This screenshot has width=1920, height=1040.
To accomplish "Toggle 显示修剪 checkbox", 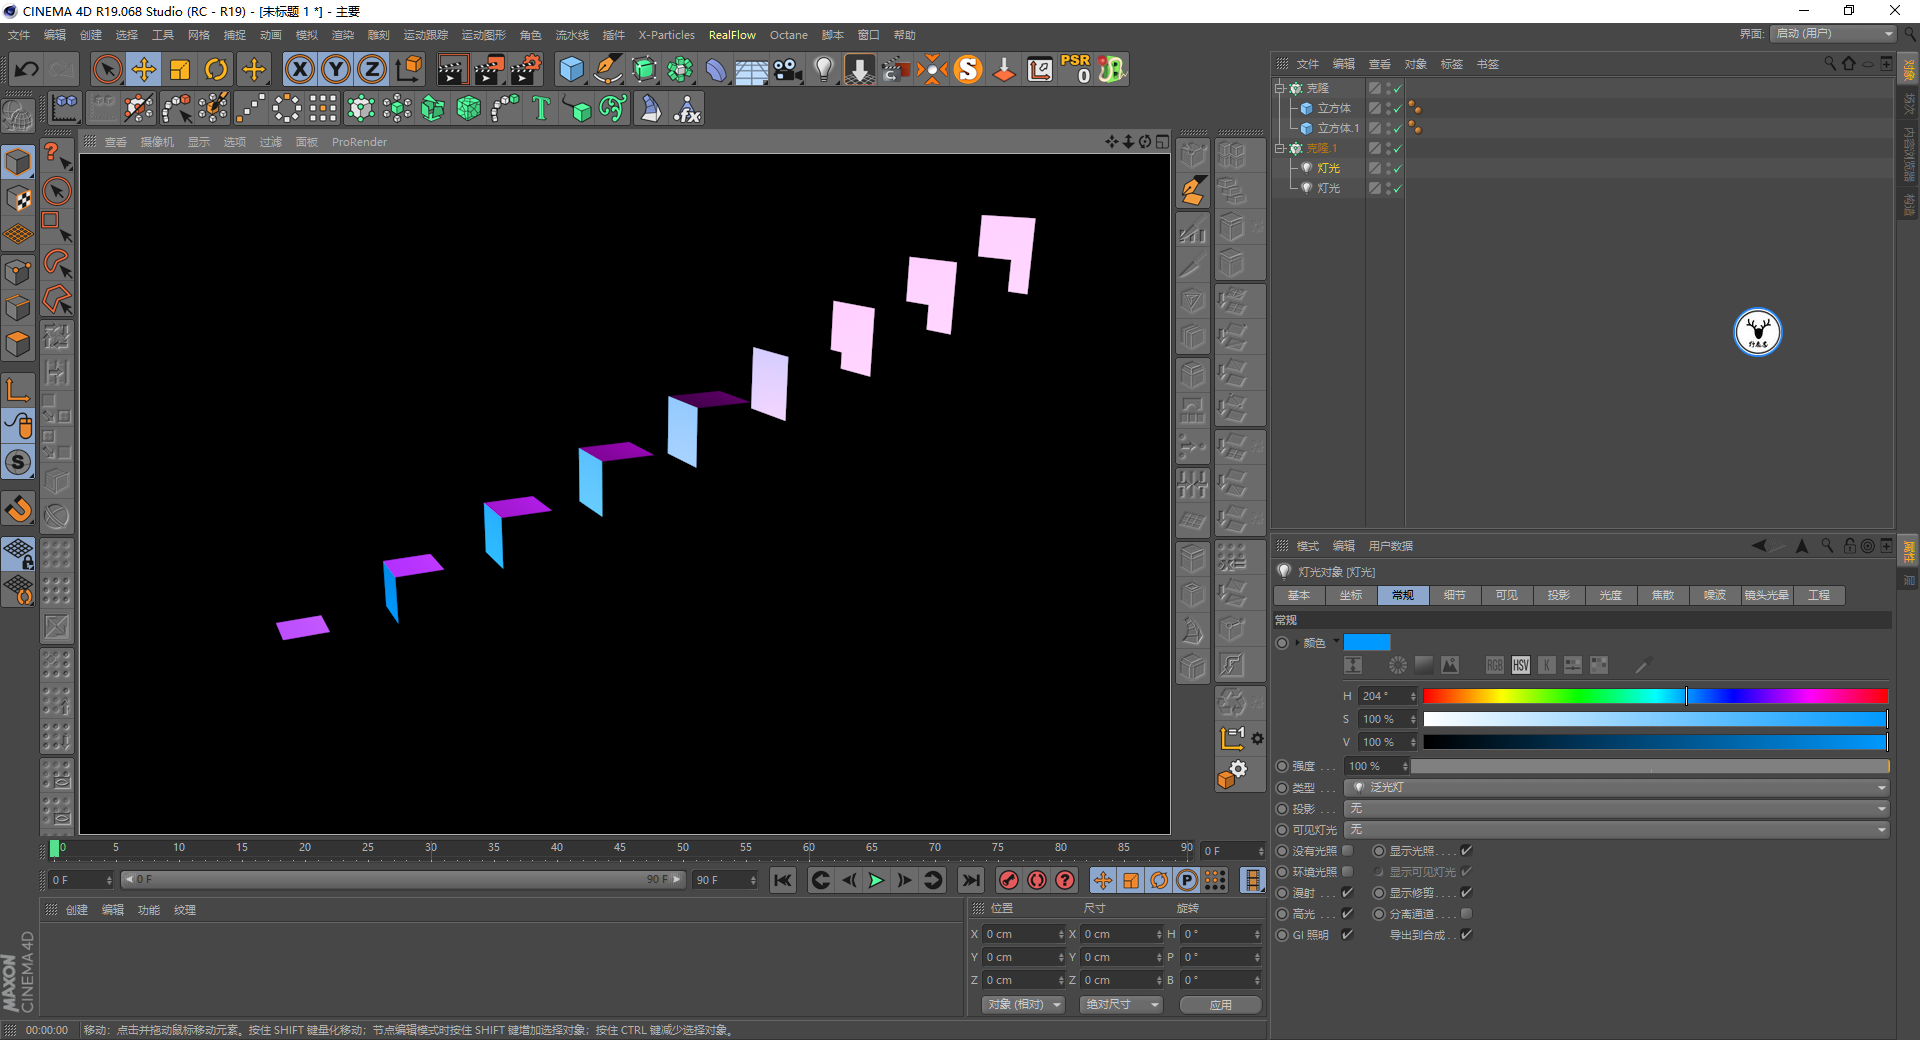I will pos(1466,893).
